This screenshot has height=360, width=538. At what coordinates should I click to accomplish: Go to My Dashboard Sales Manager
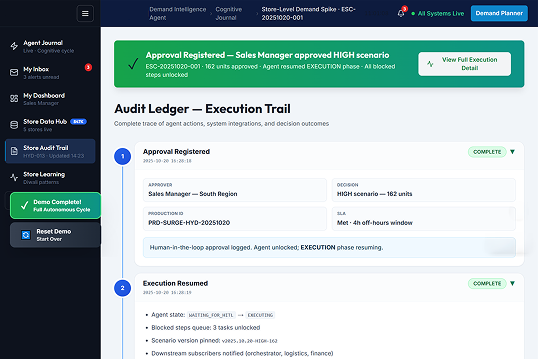(50, 99)
